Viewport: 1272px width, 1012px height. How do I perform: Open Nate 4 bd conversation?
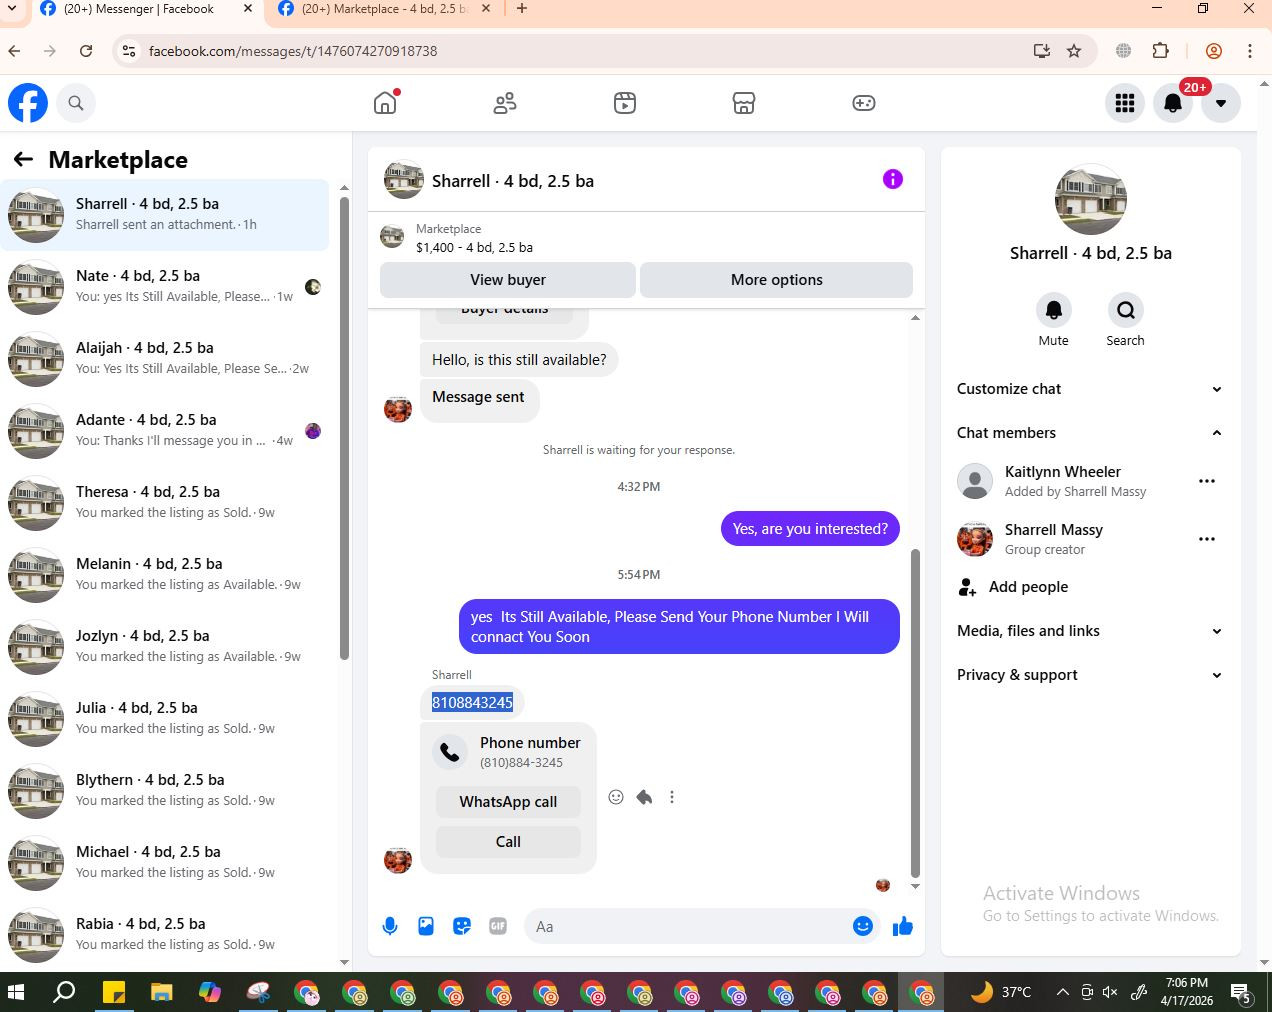point(164,287)
